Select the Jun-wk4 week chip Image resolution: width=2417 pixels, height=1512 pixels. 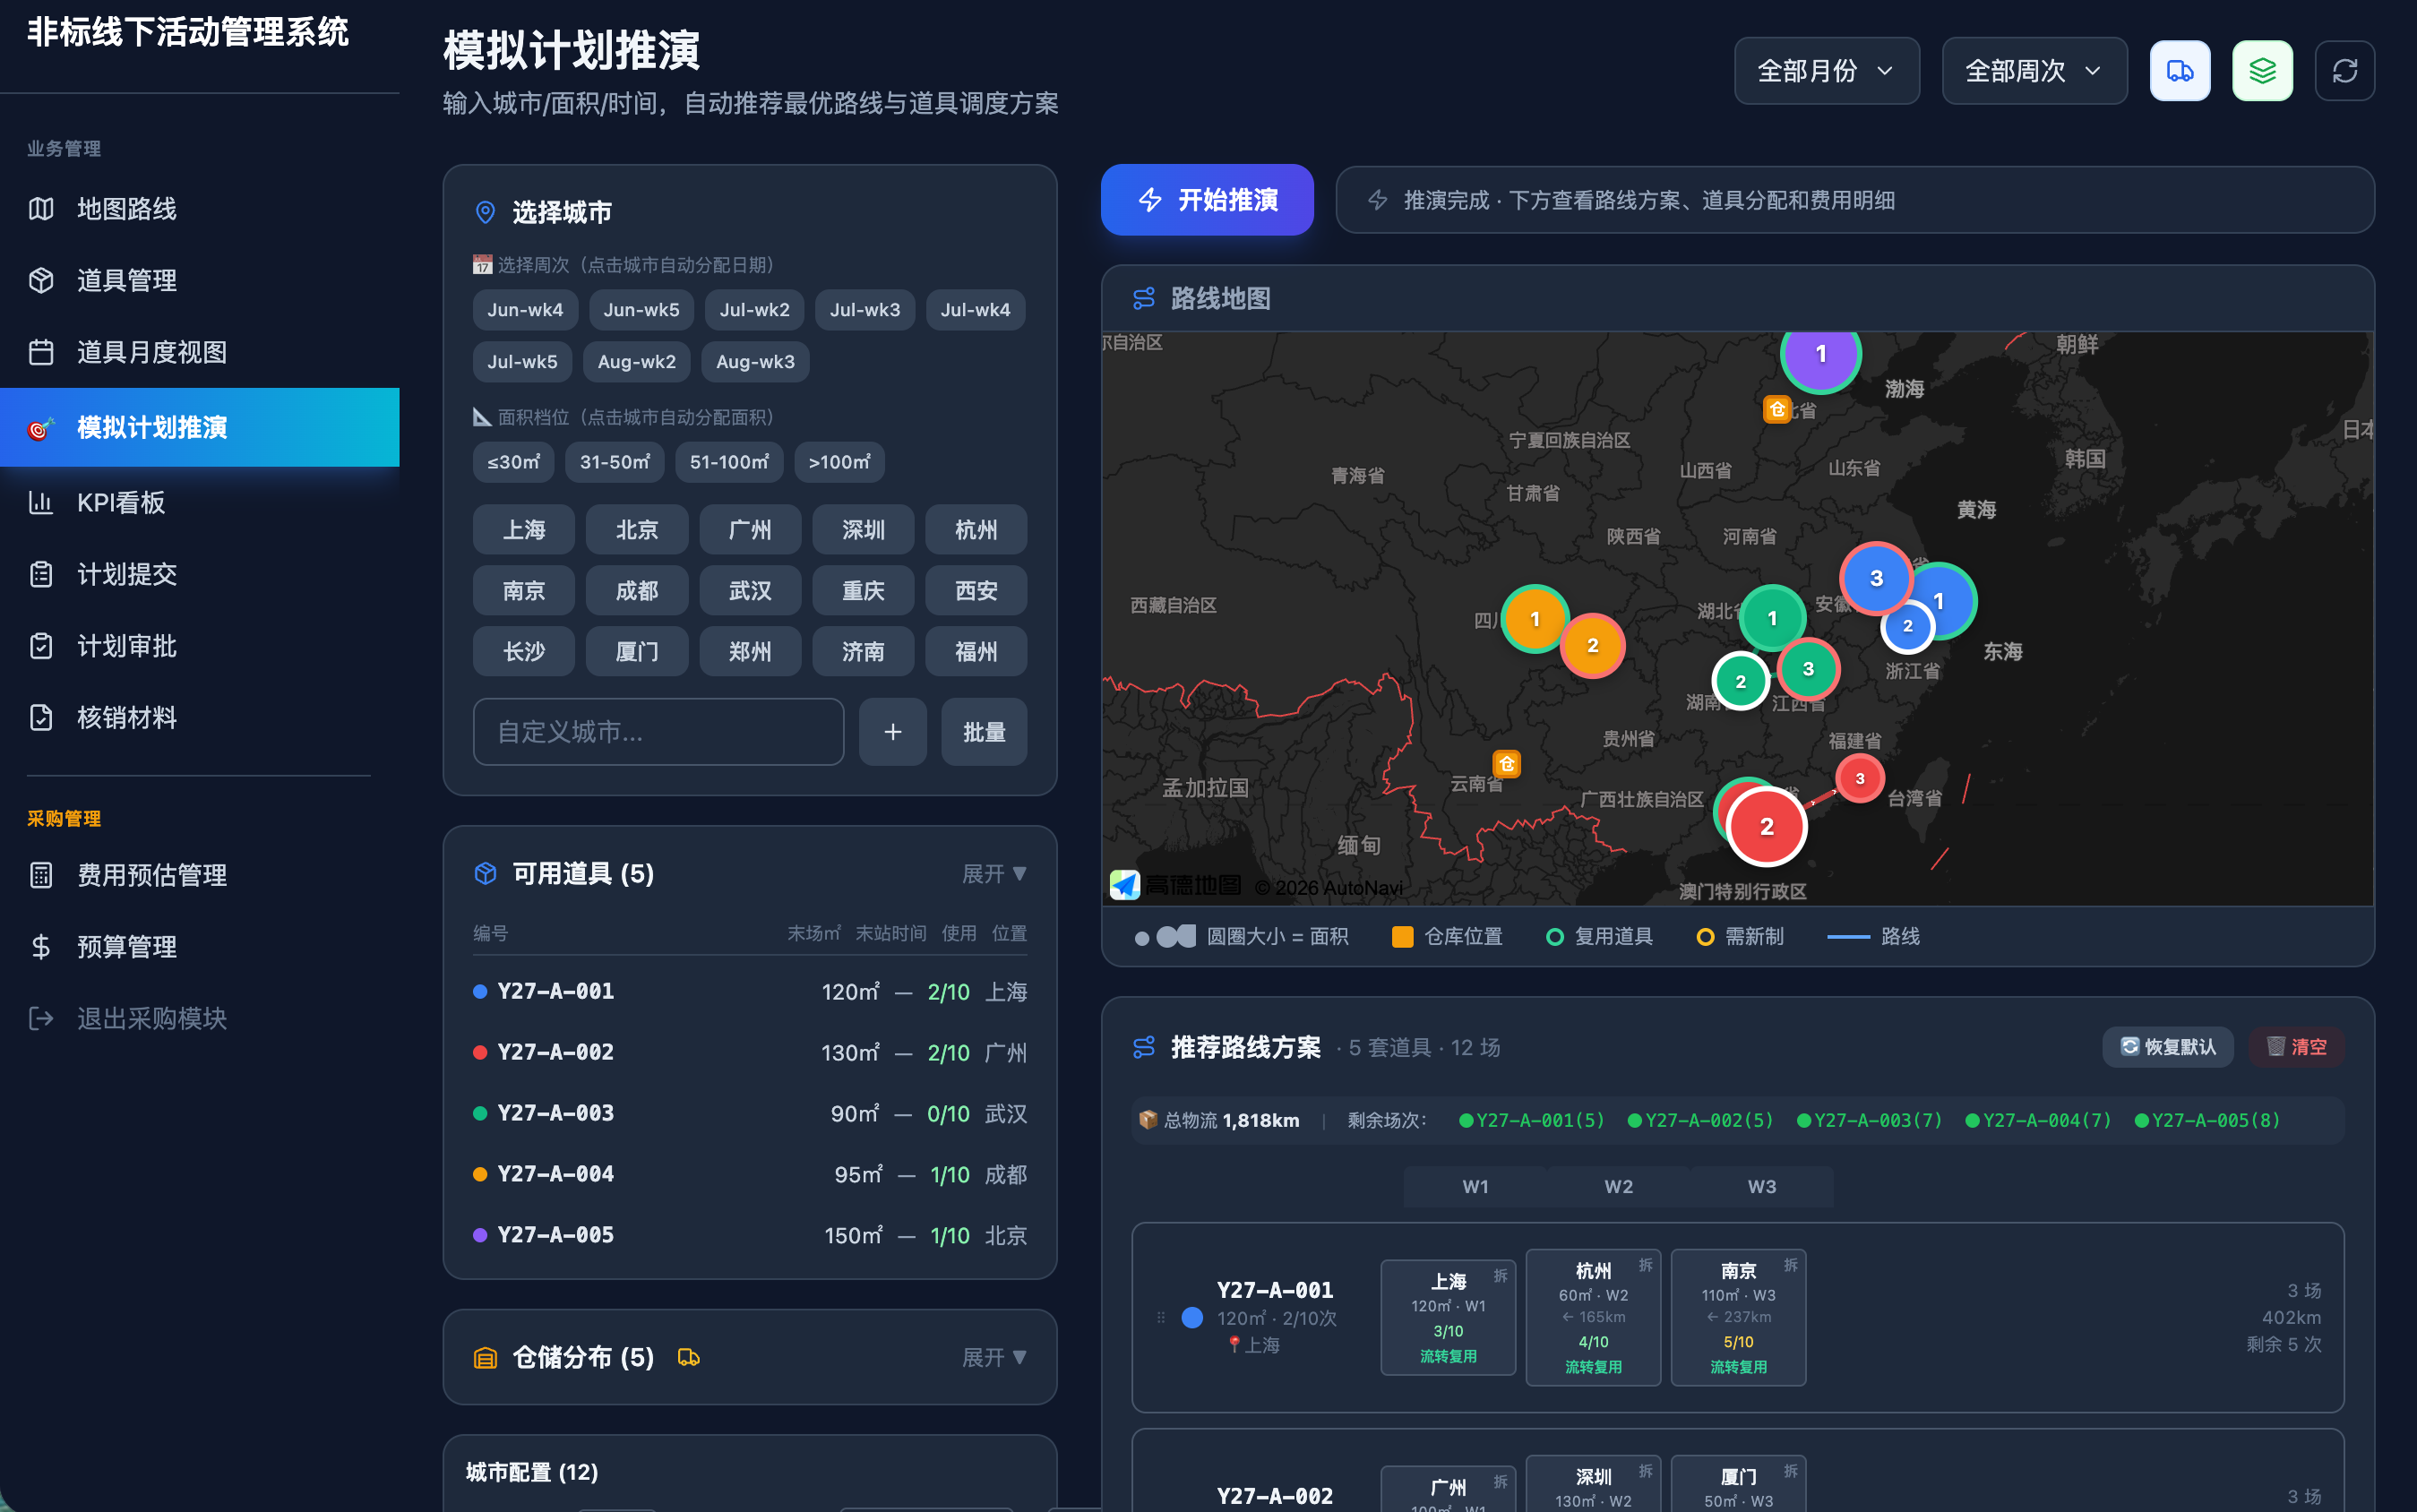tap(525, 310)
